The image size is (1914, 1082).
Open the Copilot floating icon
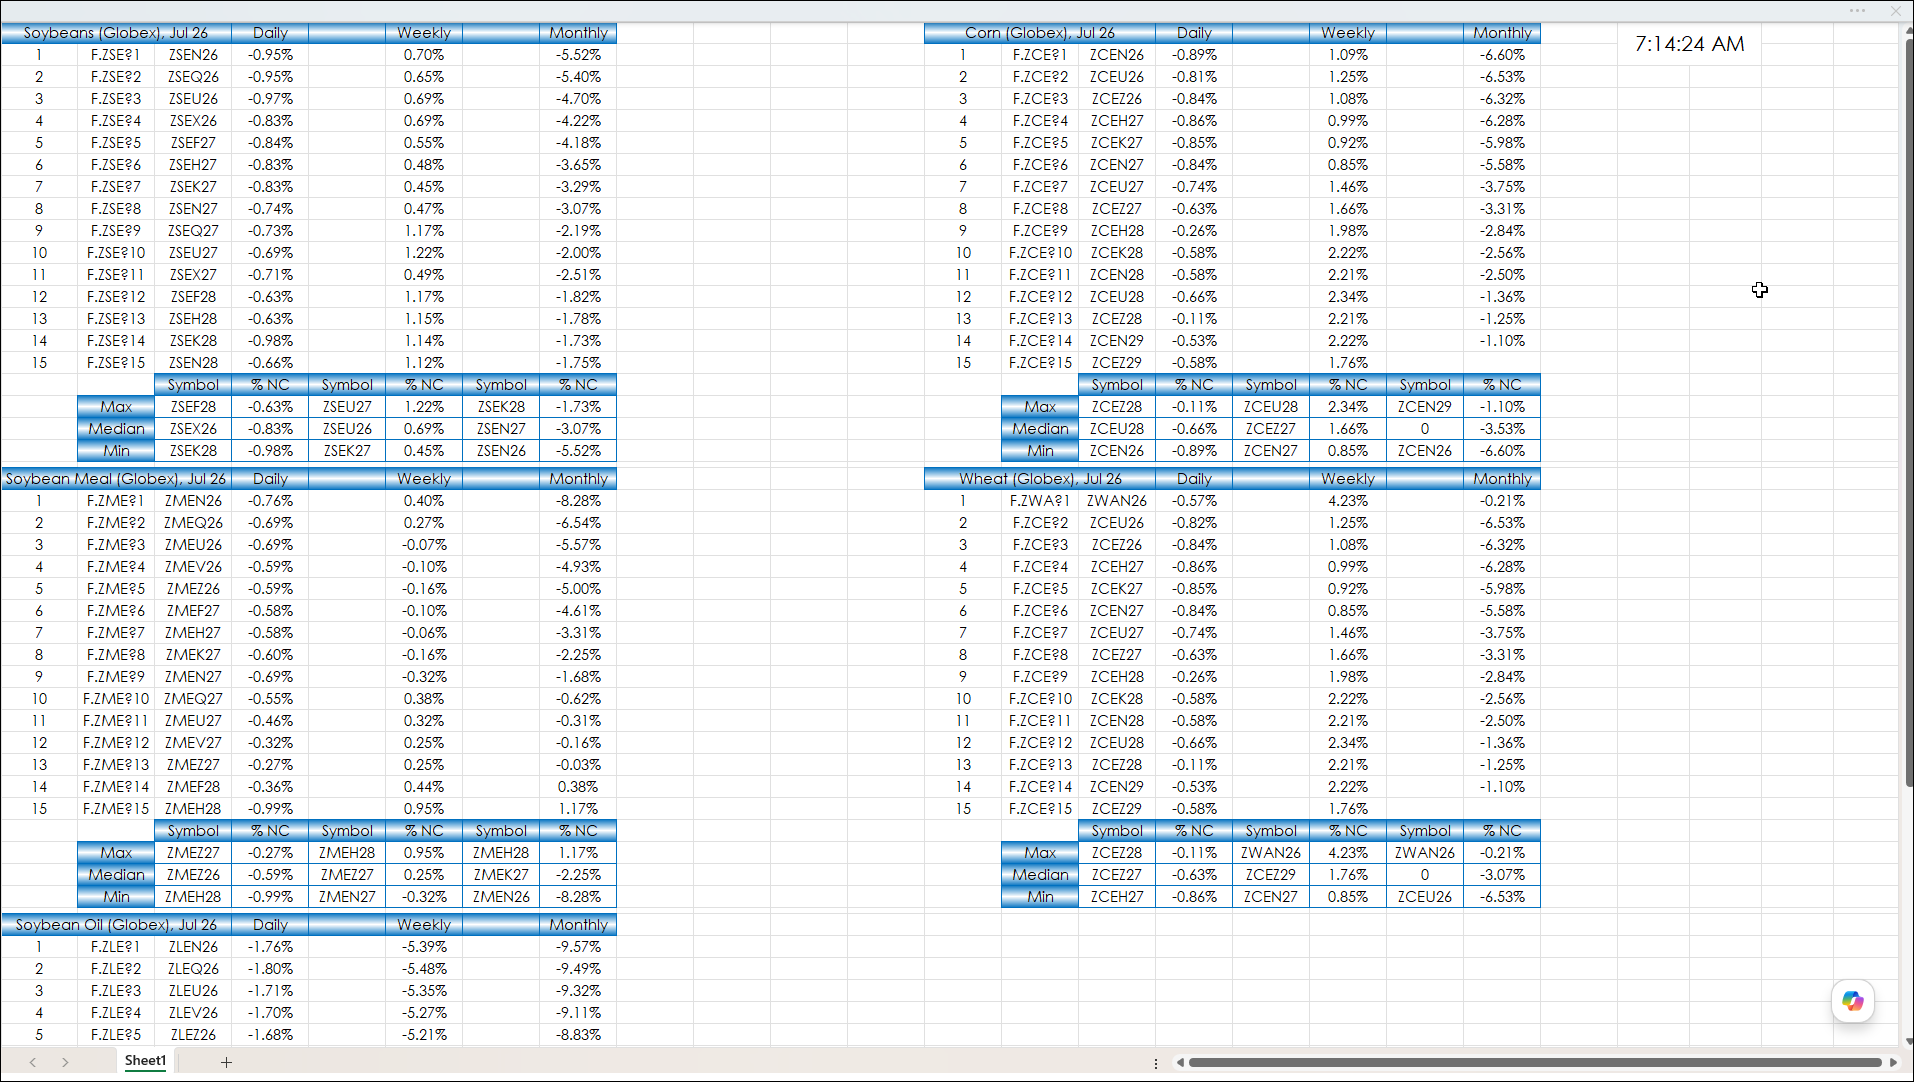(x=1852, y=1001)
